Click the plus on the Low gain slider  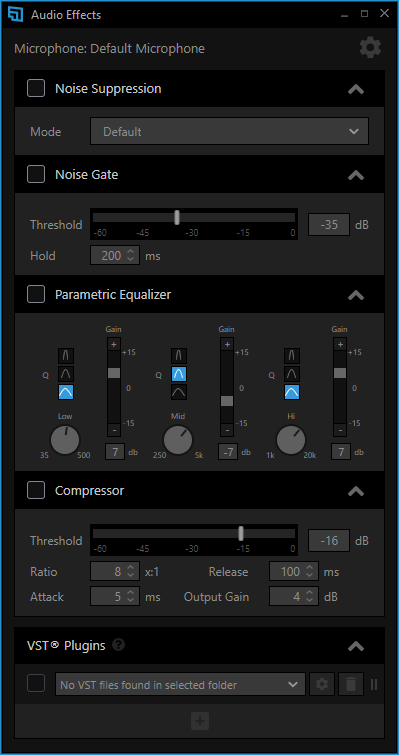(114, 344)
